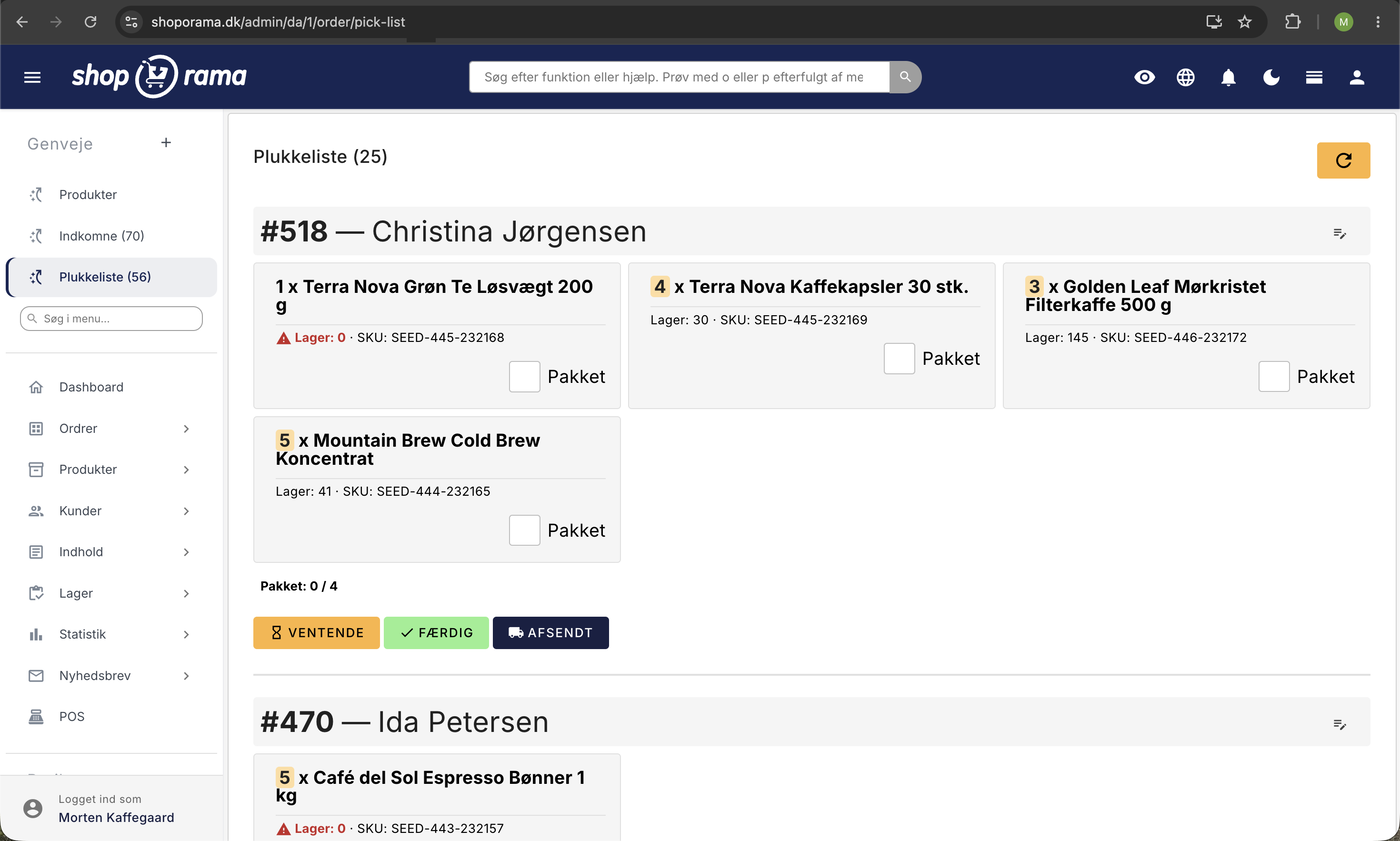This screenshot has width=1400, height=841.
Task: Click the sidebar user avatar icon
Action: click(33, 809)
